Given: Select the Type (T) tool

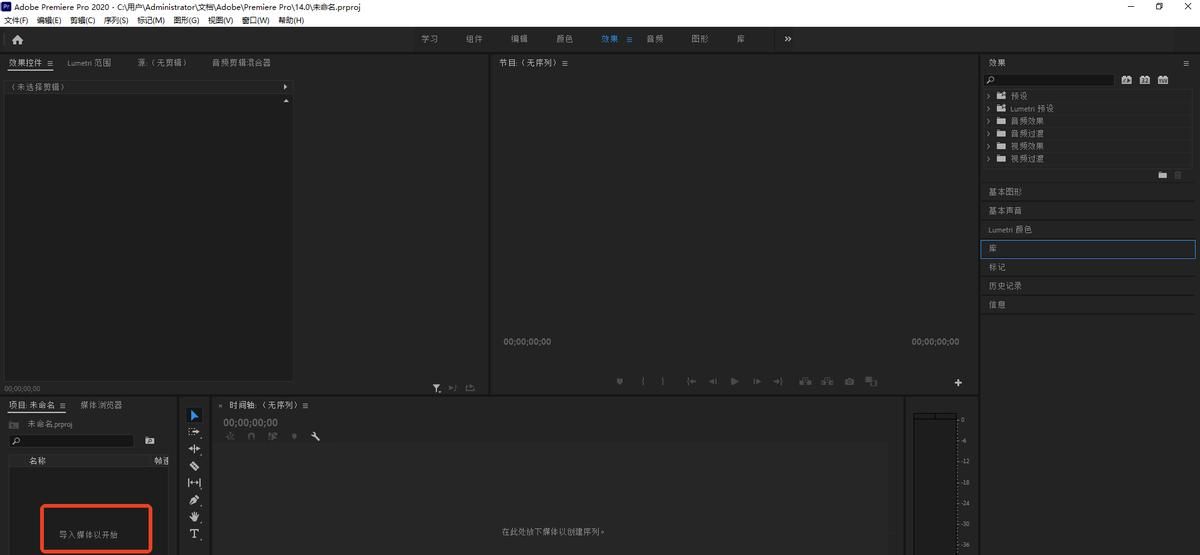Looking at the screenshot, I should click(194, 534).
